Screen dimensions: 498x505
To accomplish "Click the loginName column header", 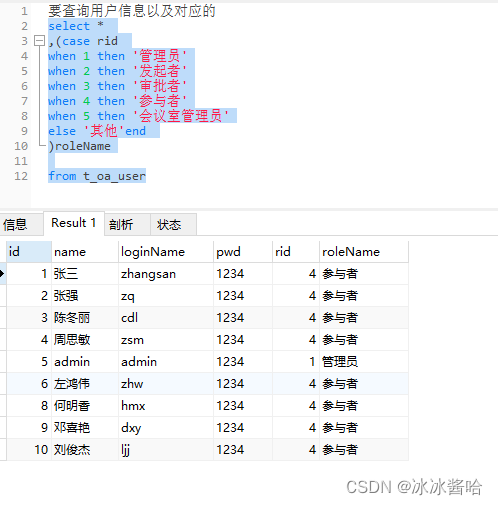I will (166, 252).
